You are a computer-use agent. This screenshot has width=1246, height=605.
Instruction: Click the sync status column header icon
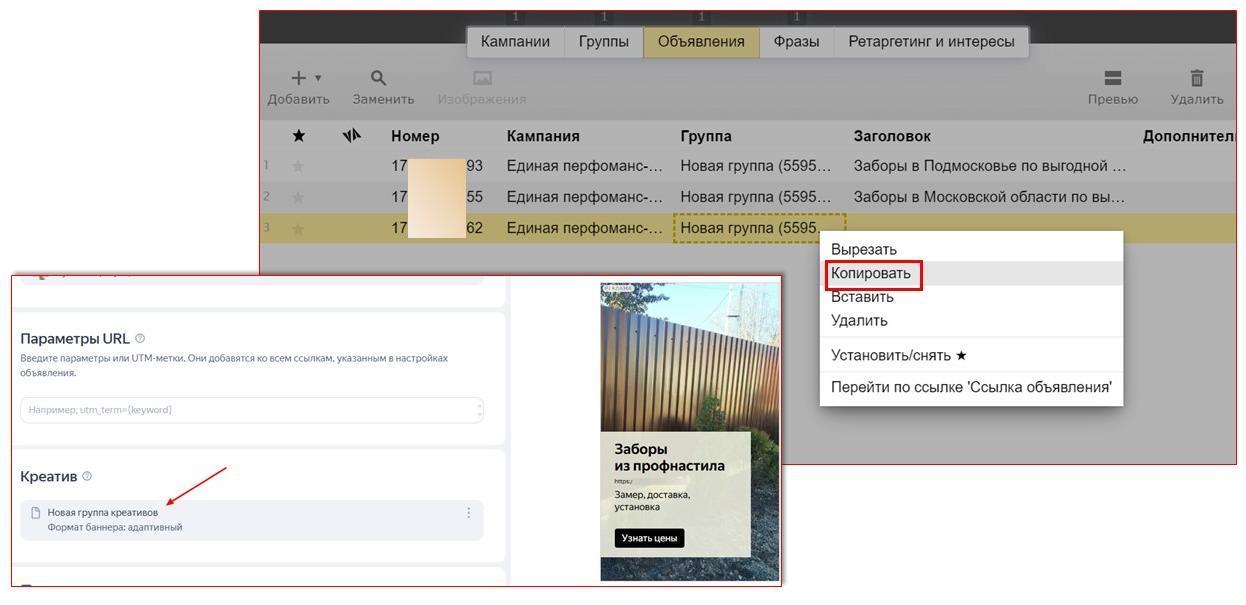point(351,136)
